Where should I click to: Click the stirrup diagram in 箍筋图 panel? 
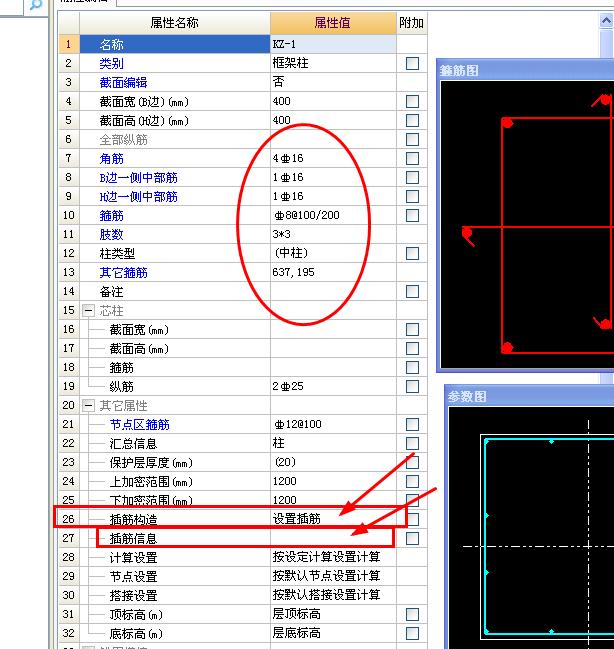[527, 224]
